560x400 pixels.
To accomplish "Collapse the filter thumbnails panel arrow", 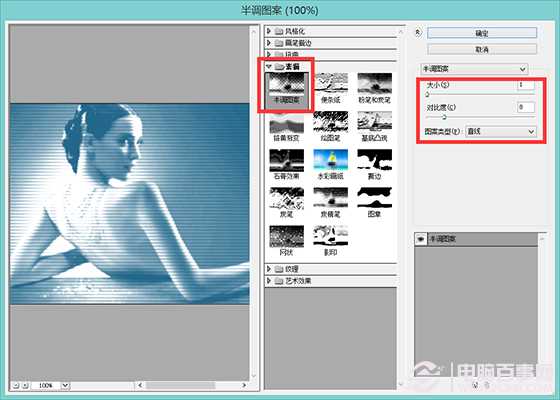I will [x=418, y=32].
